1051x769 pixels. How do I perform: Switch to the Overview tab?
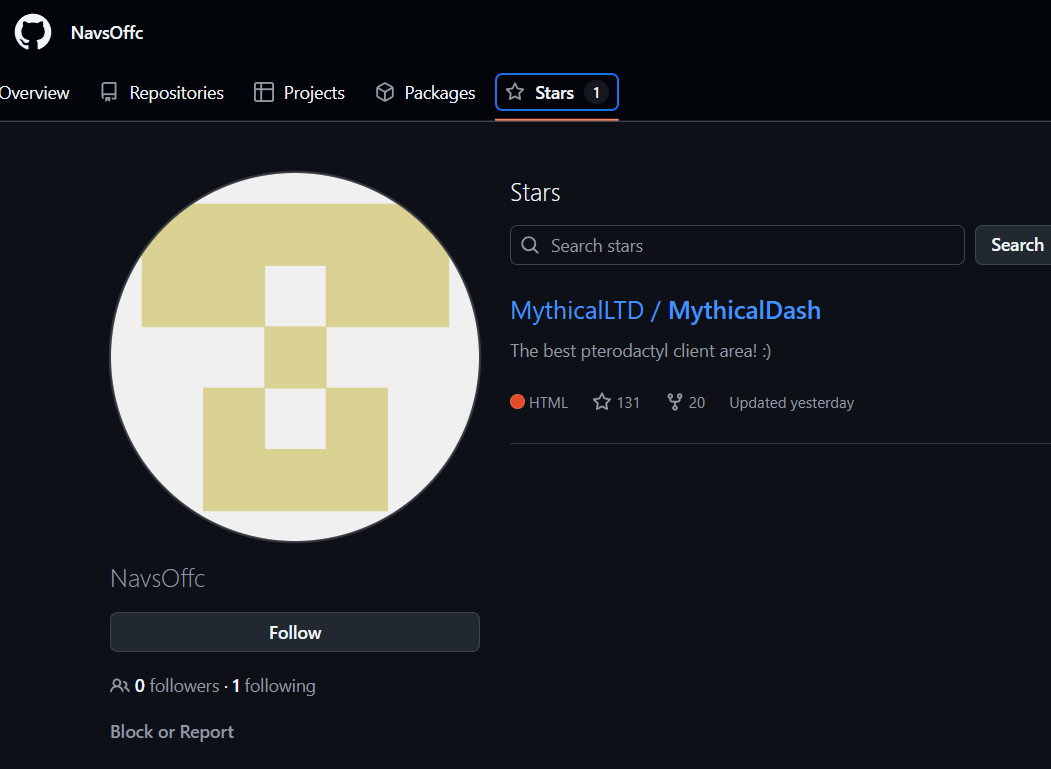click(x=34, y=92)
